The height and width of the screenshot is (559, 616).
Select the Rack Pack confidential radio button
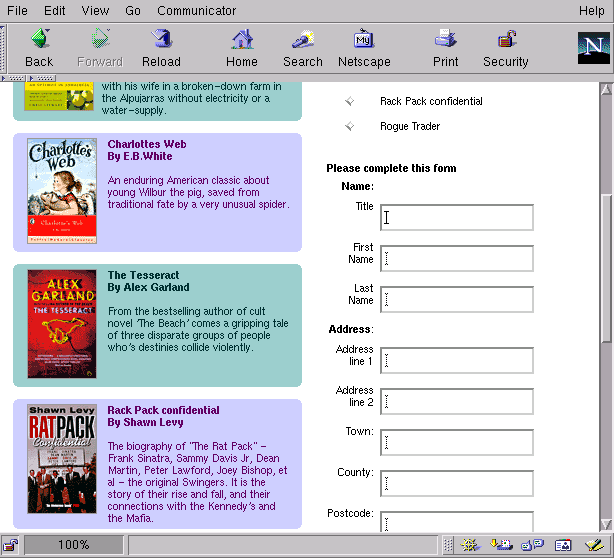tap(349, 101)
